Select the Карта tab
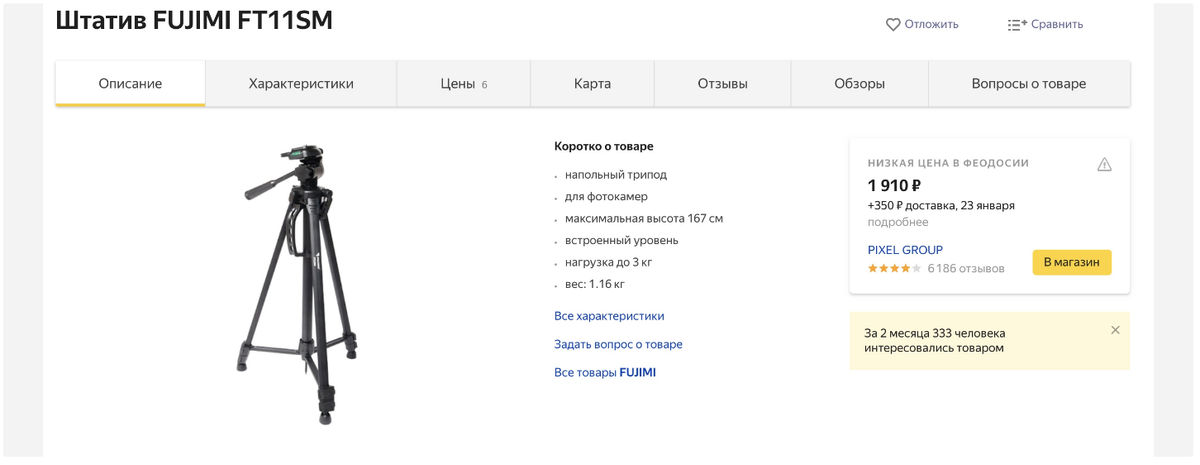1200x465 pixels. coord(592,84)
